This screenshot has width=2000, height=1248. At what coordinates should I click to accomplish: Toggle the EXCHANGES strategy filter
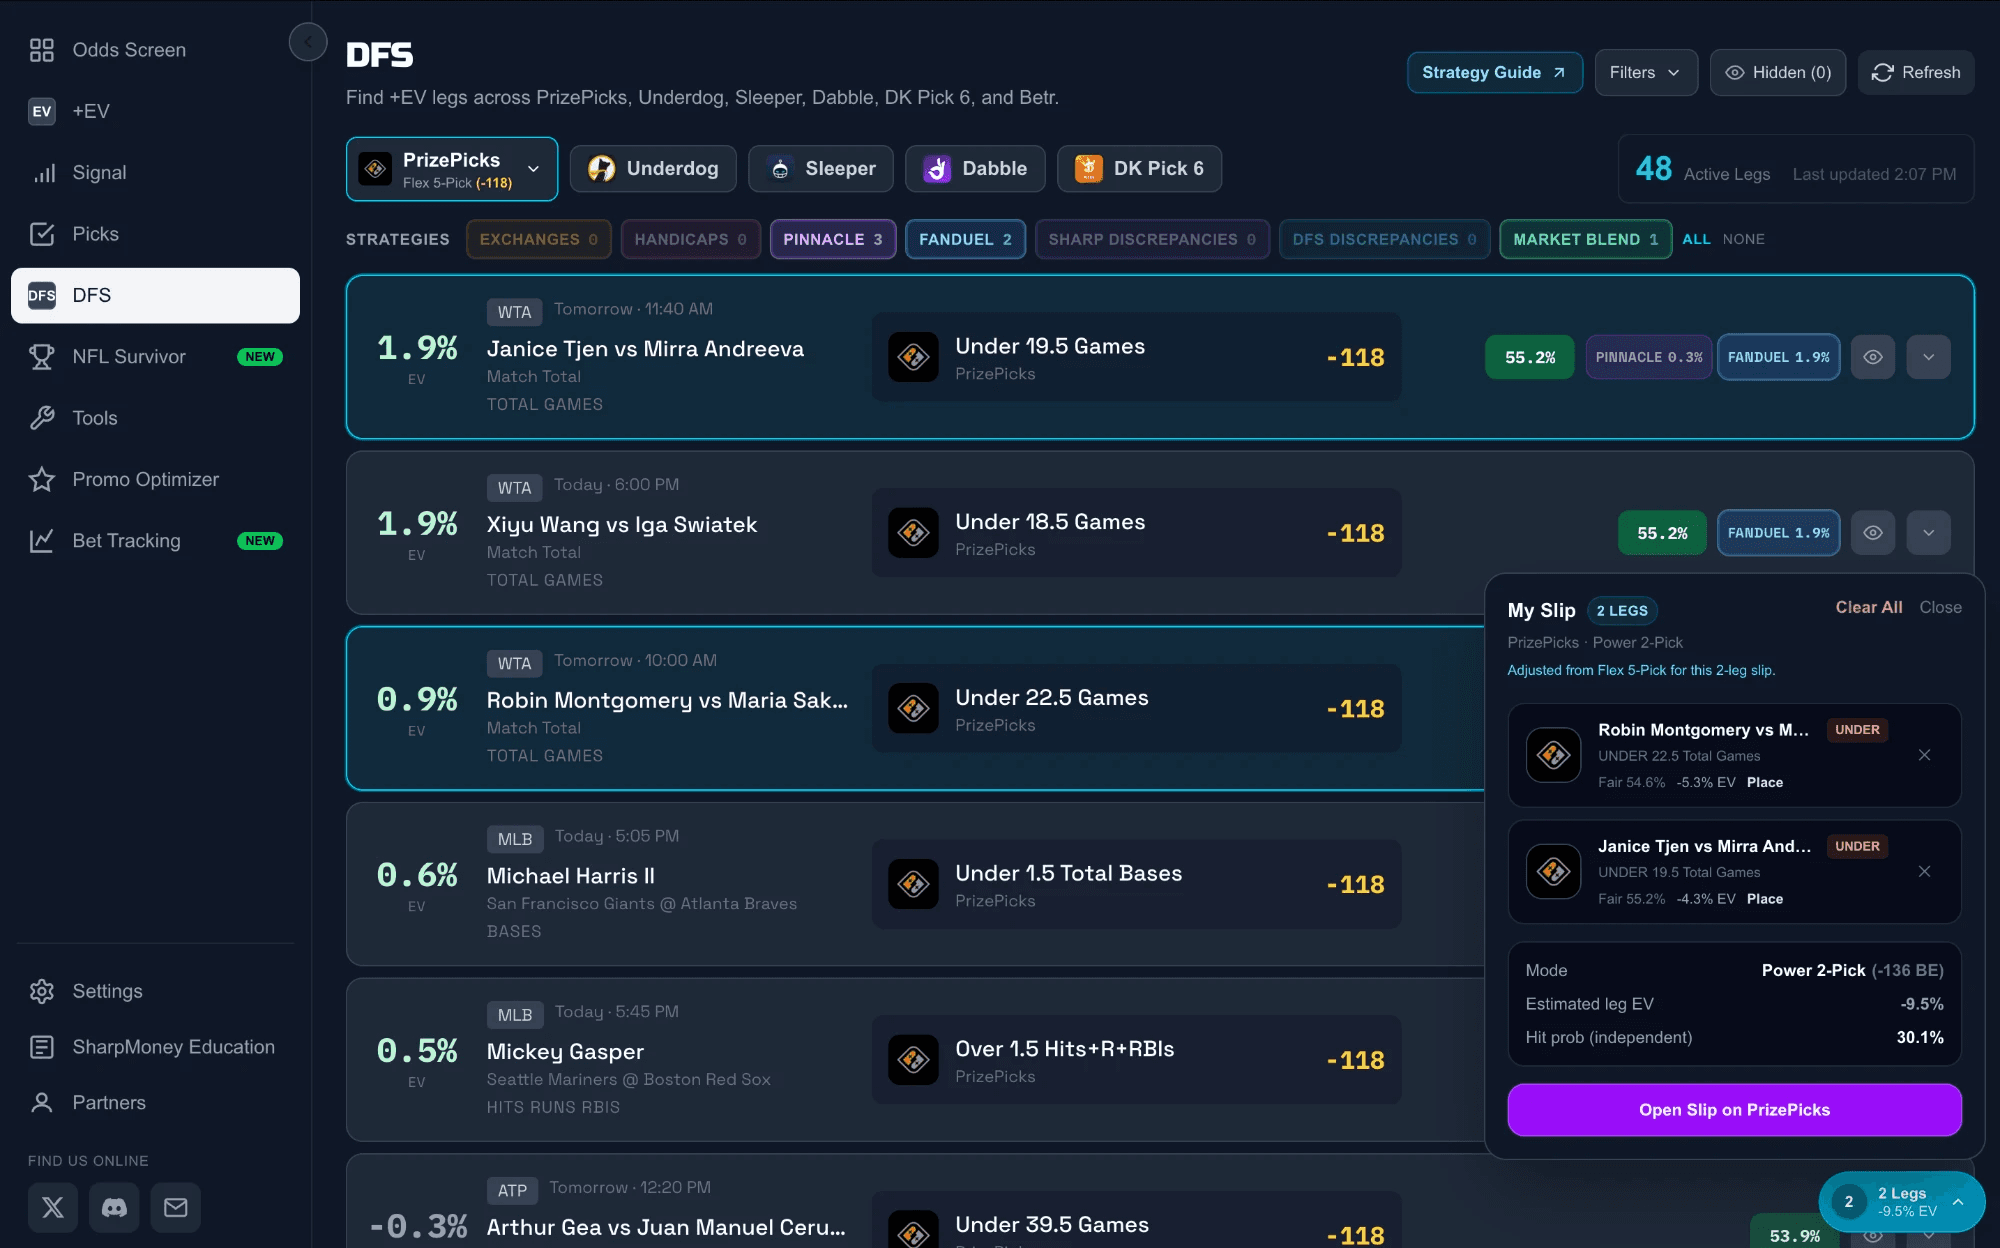(538, 239)
